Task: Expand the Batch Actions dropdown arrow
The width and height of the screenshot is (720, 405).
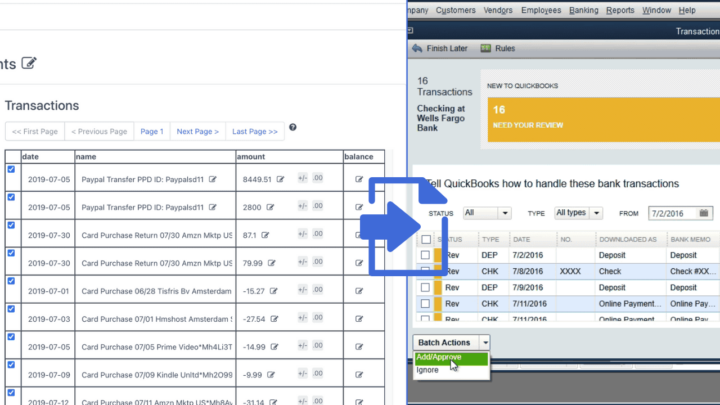Action: point(485,343)
